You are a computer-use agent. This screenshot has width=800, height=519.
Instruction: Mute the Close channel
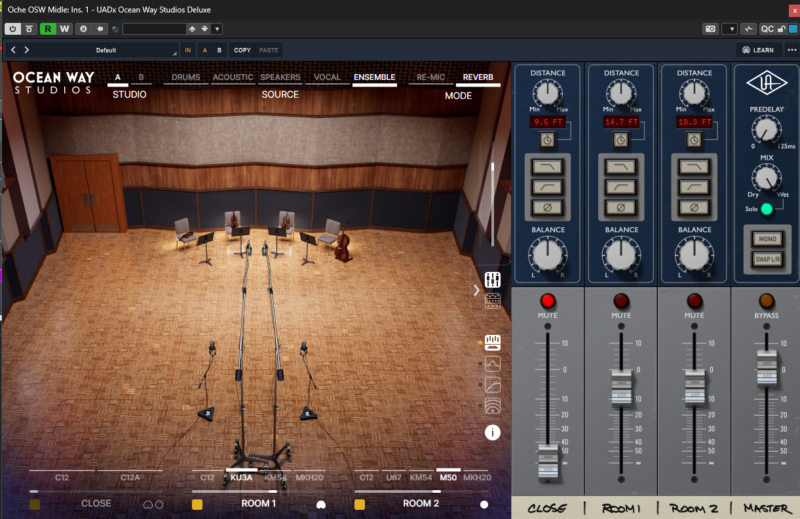tap(547, 301)
